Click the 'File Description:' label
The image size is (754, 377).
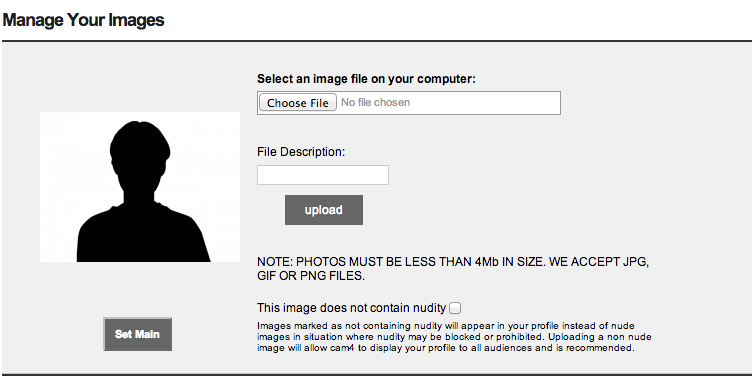pos(302,152)
